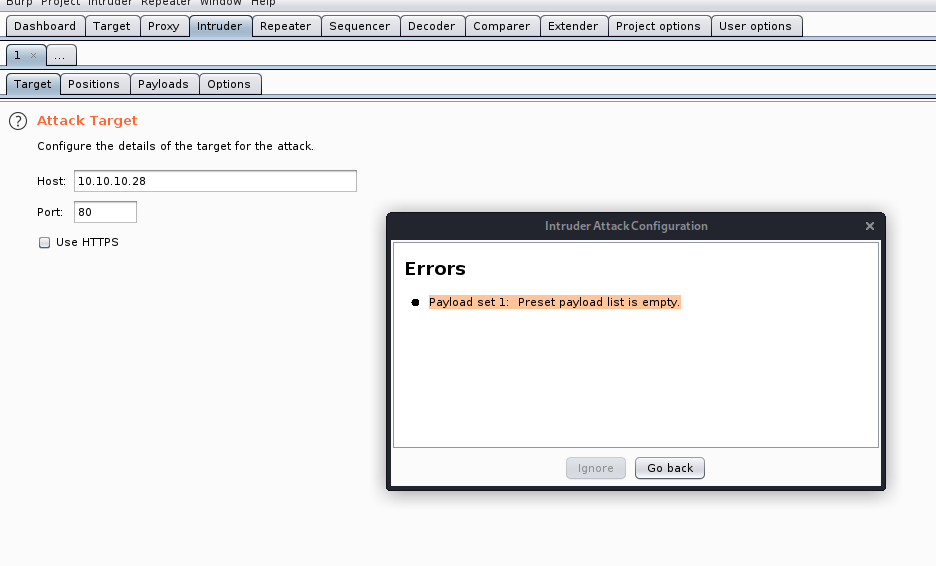Open the Burp menu
The width and height of the screenshot is (936, 566).
(x=19, y=2)
